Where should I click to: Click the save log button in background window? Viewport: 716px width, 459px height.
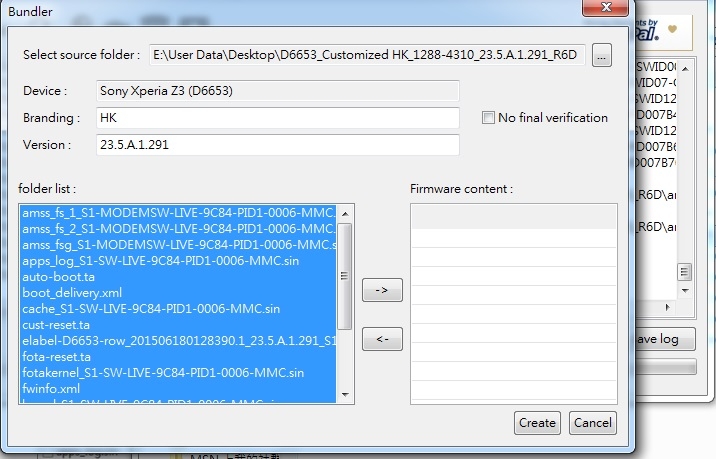point(666,339)
